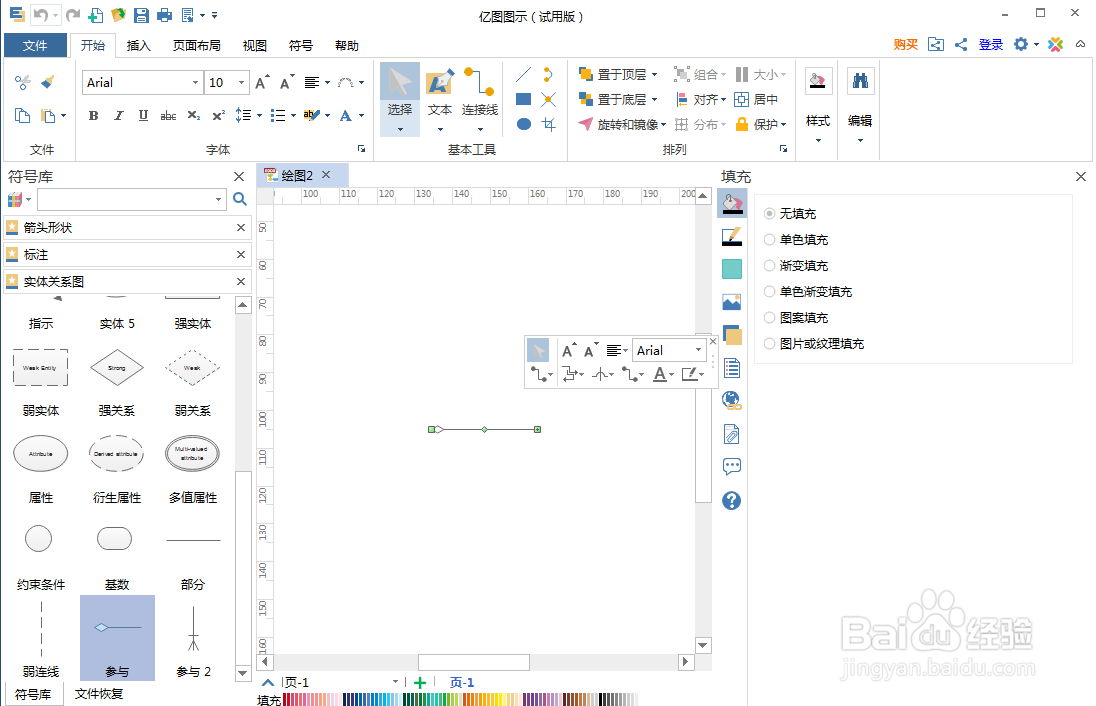Toggle italic formatting

tap(118, 115)
